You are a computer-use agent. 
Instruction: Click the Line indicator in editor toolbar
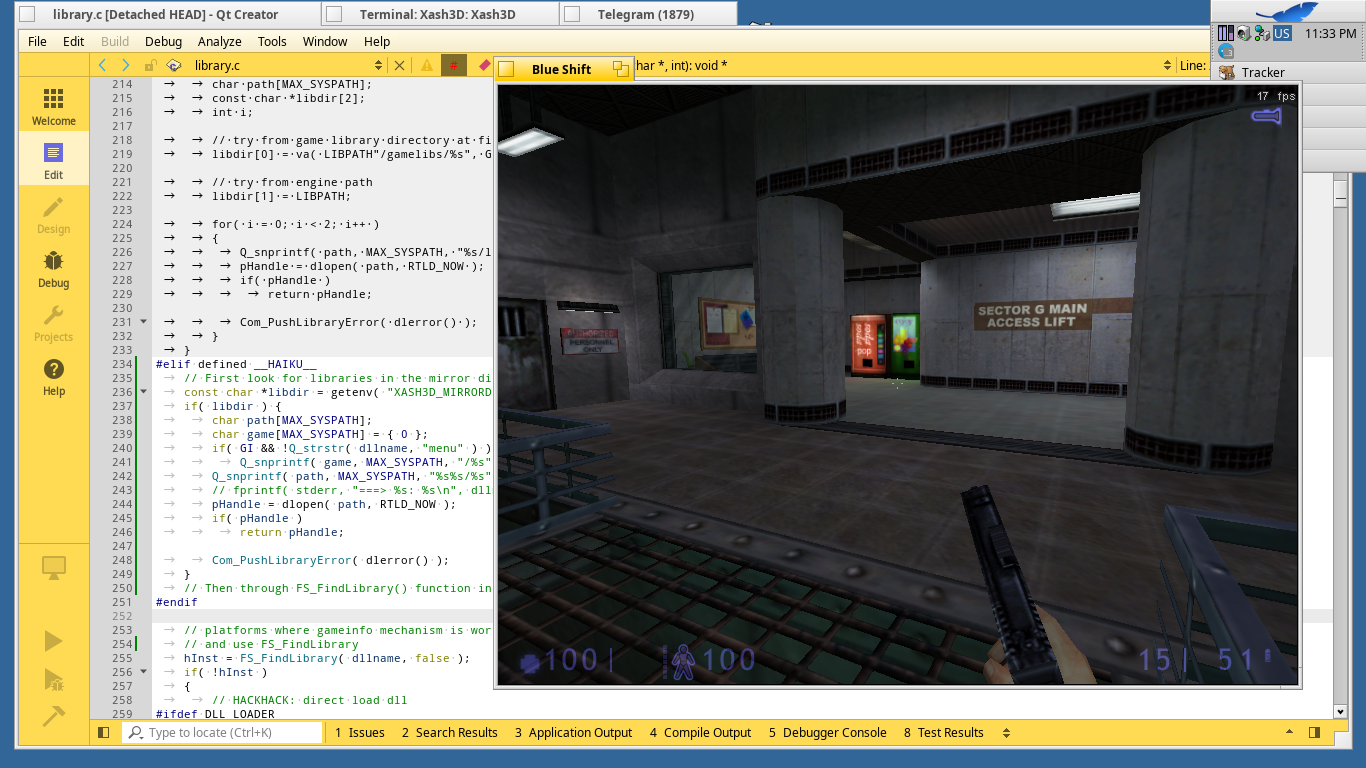point(1193,65)
